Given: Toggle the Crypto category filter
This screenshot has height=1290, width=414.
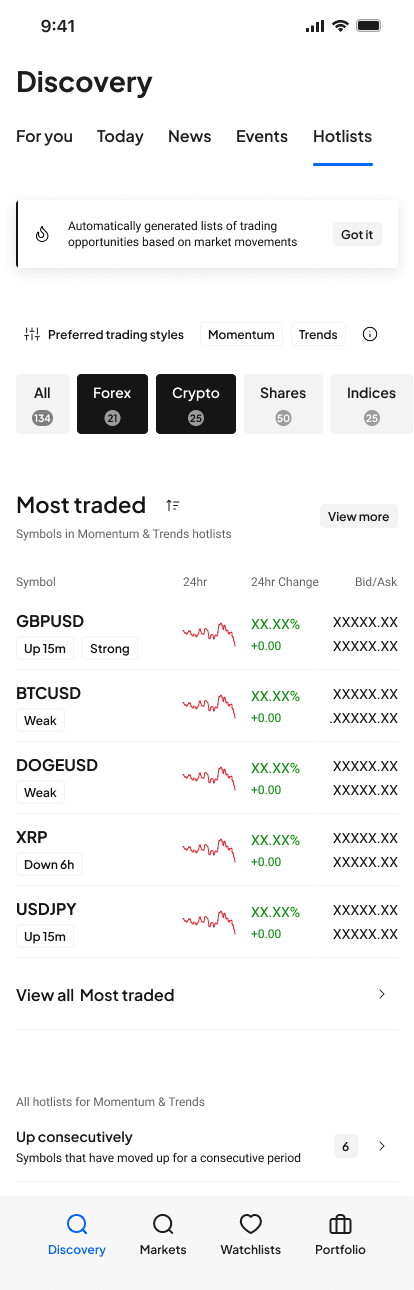Looking at the screenshot, I should pos(196,404).
